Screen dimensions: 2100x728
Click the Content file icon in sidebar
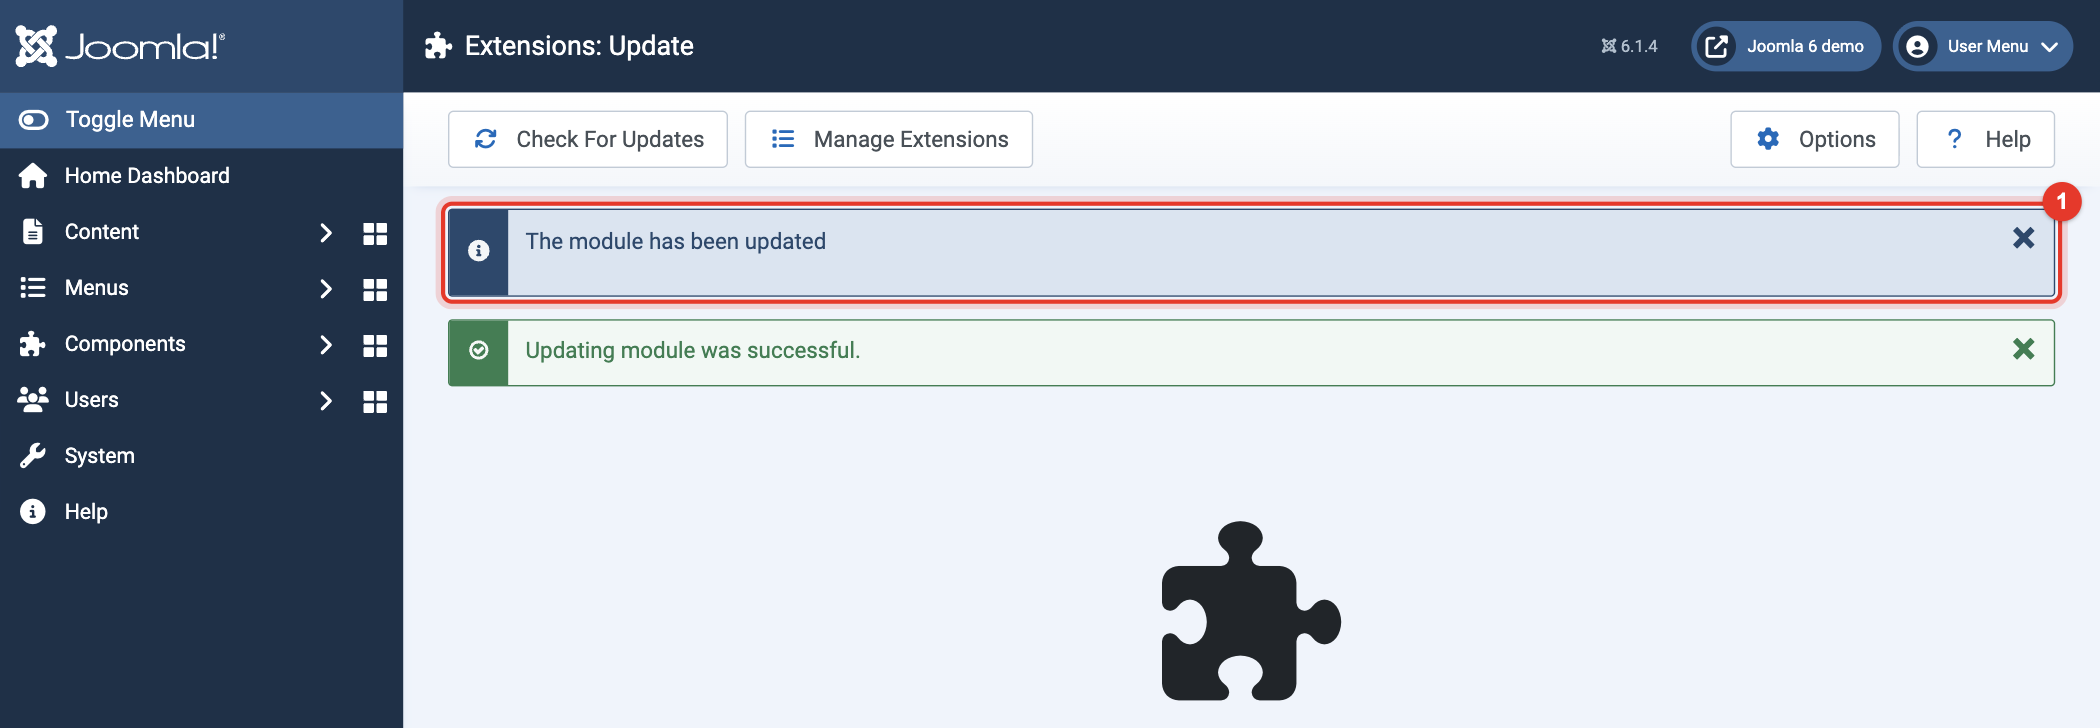pyautogui.click(x=33, y=232)
